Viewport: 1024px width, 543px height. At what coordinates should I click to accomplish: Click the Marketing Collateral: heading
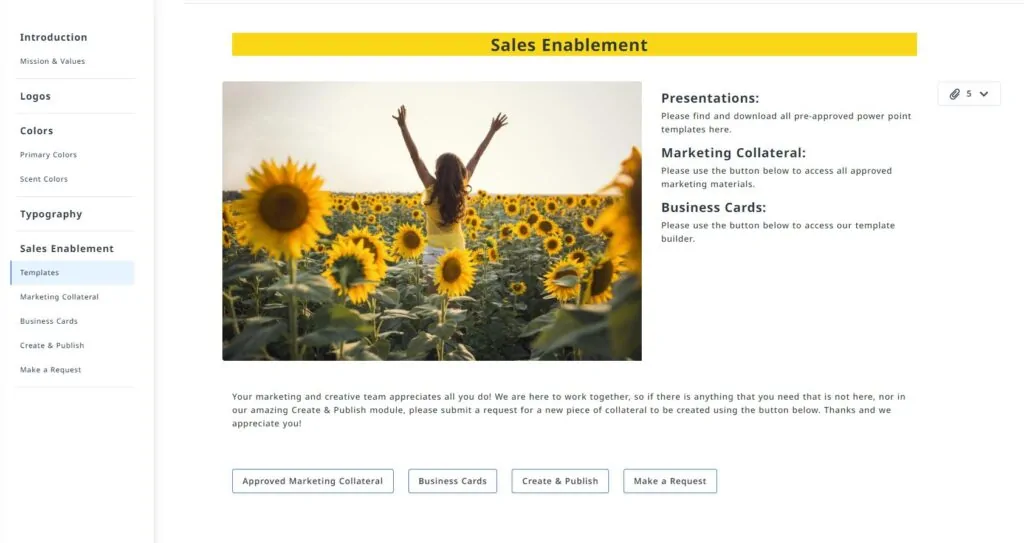[x=733, y=153]
